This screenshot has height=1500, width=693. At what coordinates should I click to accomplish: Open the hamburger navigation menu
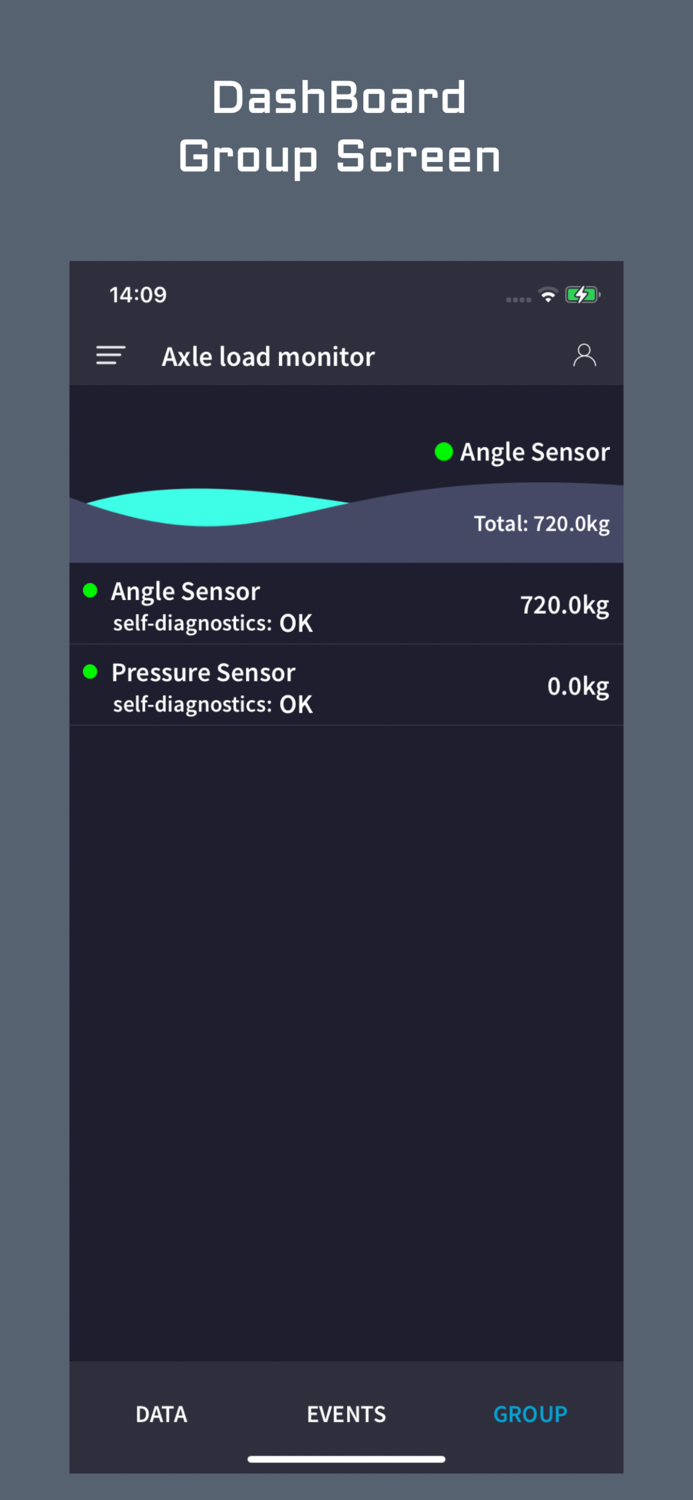pos(110,355)
